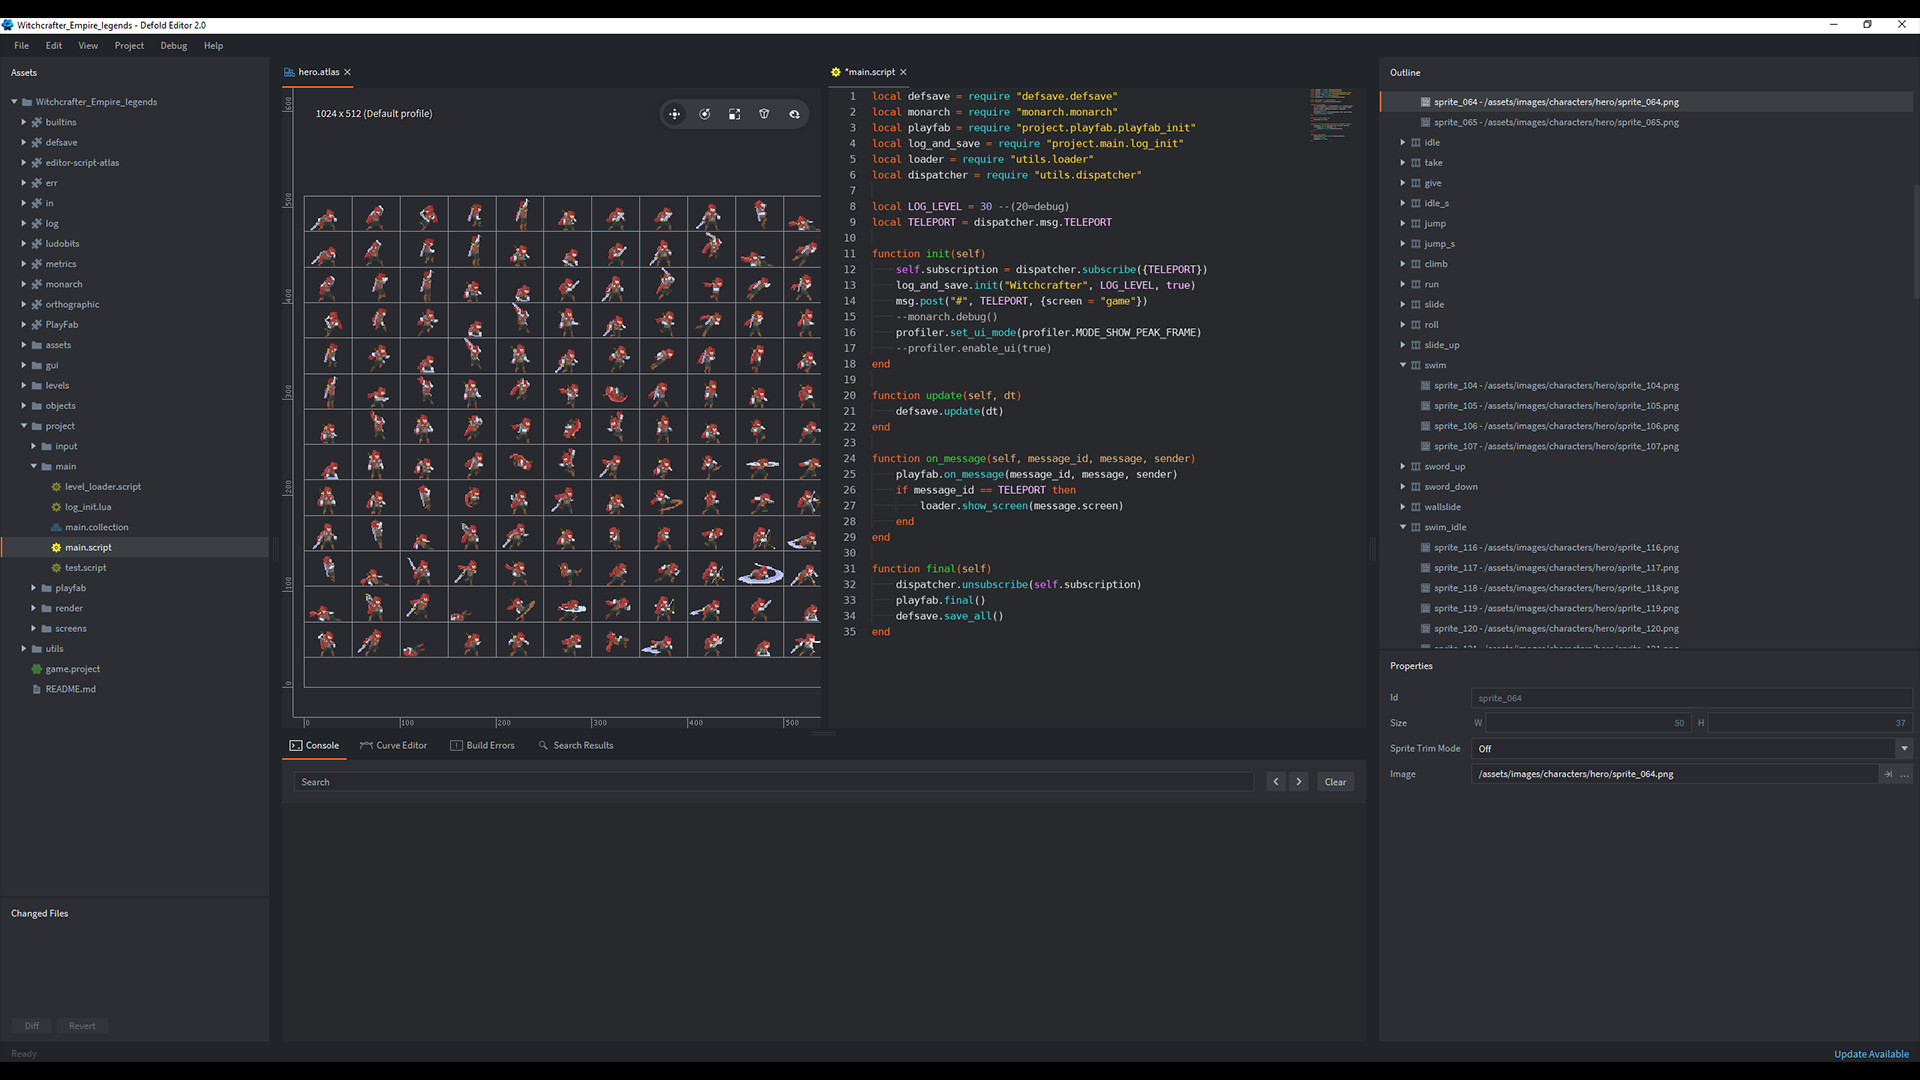Click the Diff button under Changed Files

point(31,1025)
